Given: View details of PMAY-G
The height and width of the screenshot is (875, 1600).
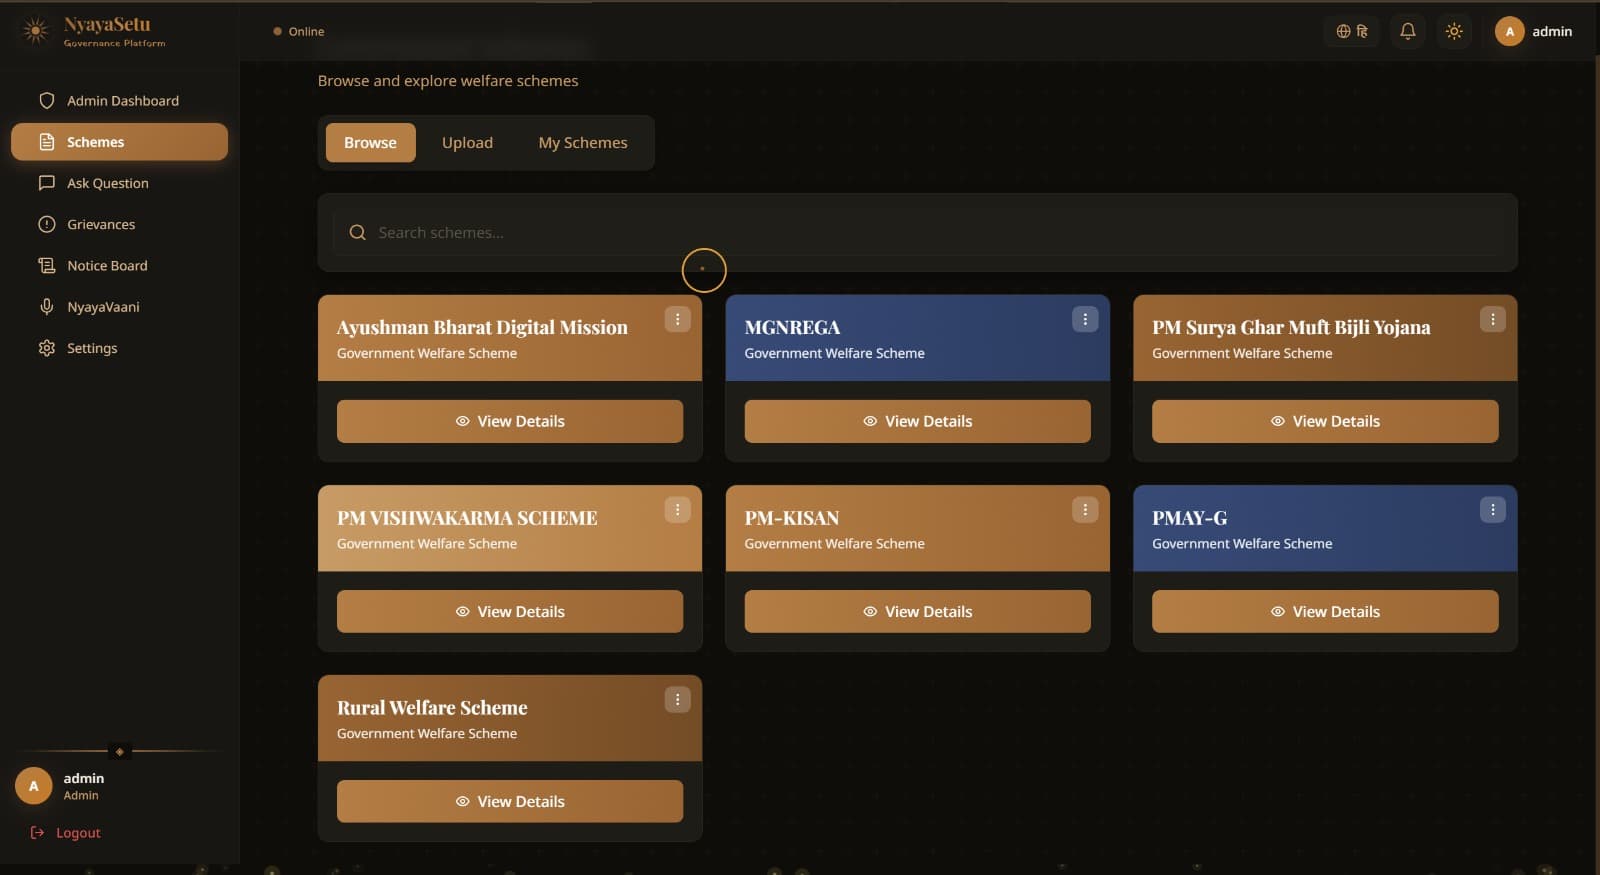Looking at the screenshot, I should coord(1325,611).
